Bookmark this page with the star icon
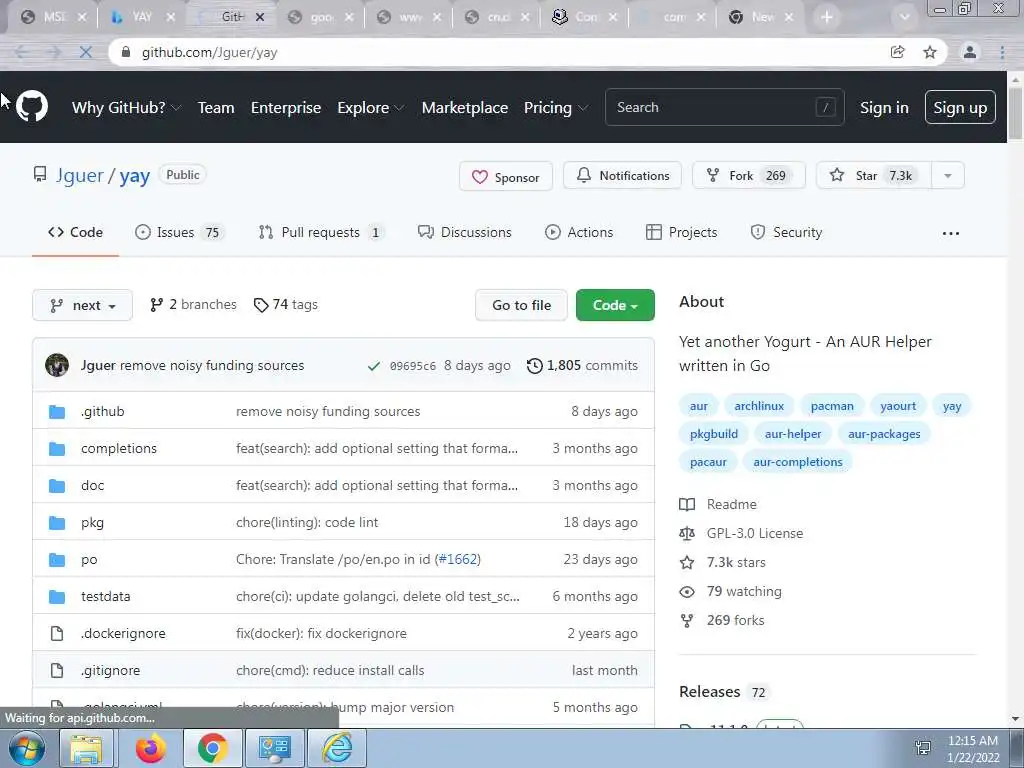The image size is (1024, 768). pyautogui.click(x=930, y=52)
